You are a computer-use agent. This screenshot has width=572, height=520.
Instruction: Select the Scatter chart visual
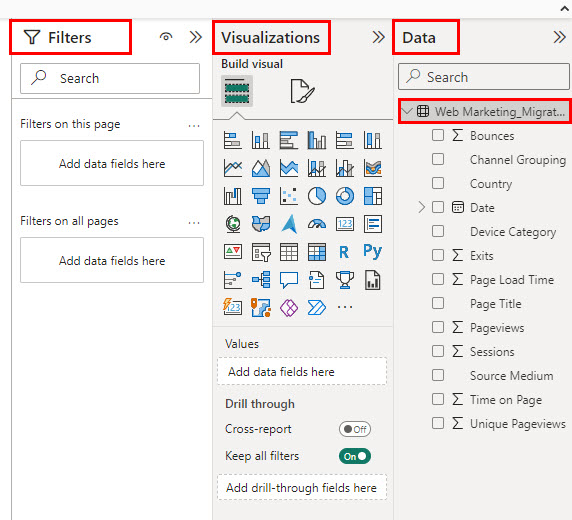(x=289, y=196)
